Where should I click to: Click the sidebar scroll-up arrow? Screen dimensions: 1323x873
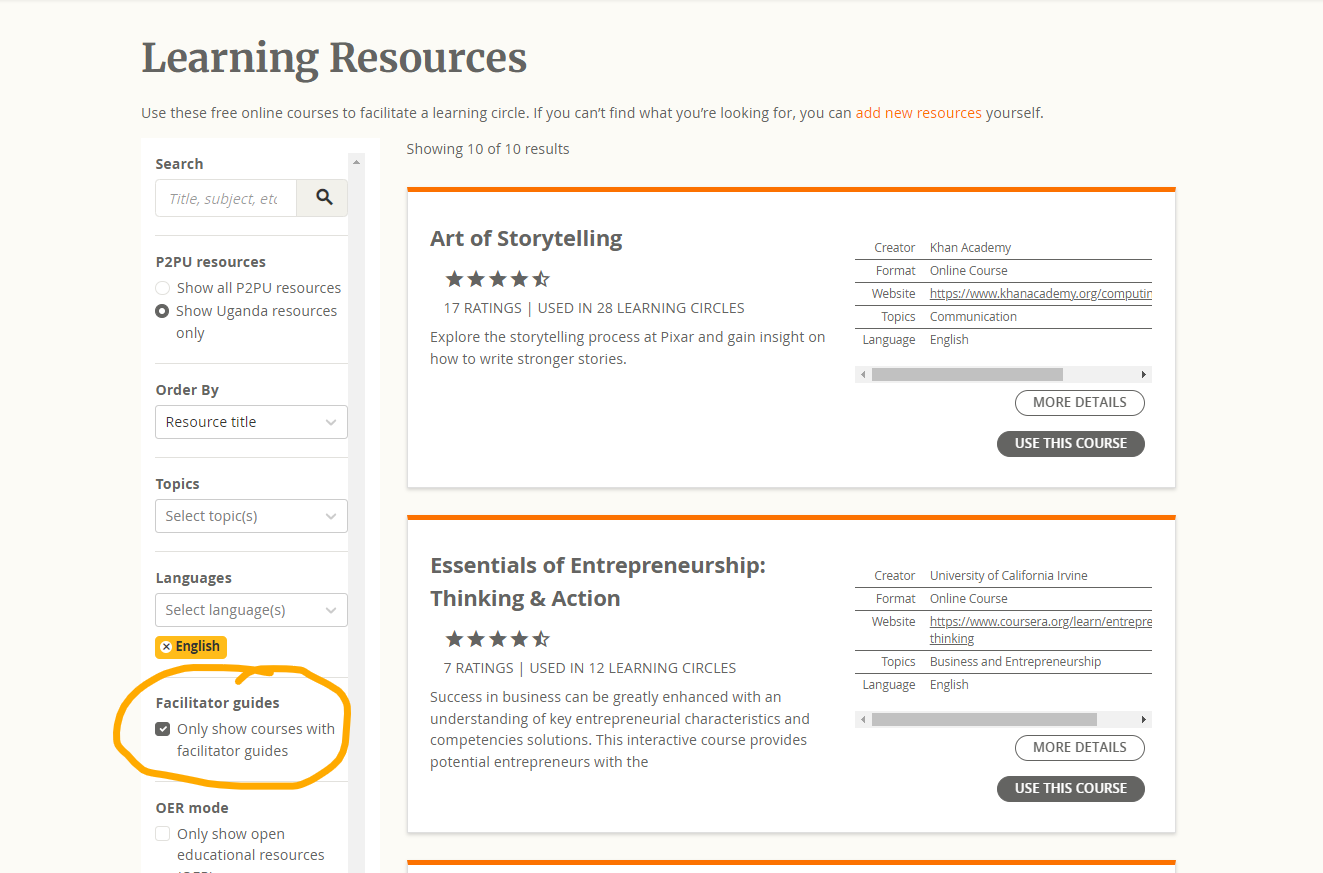point(357,162)
